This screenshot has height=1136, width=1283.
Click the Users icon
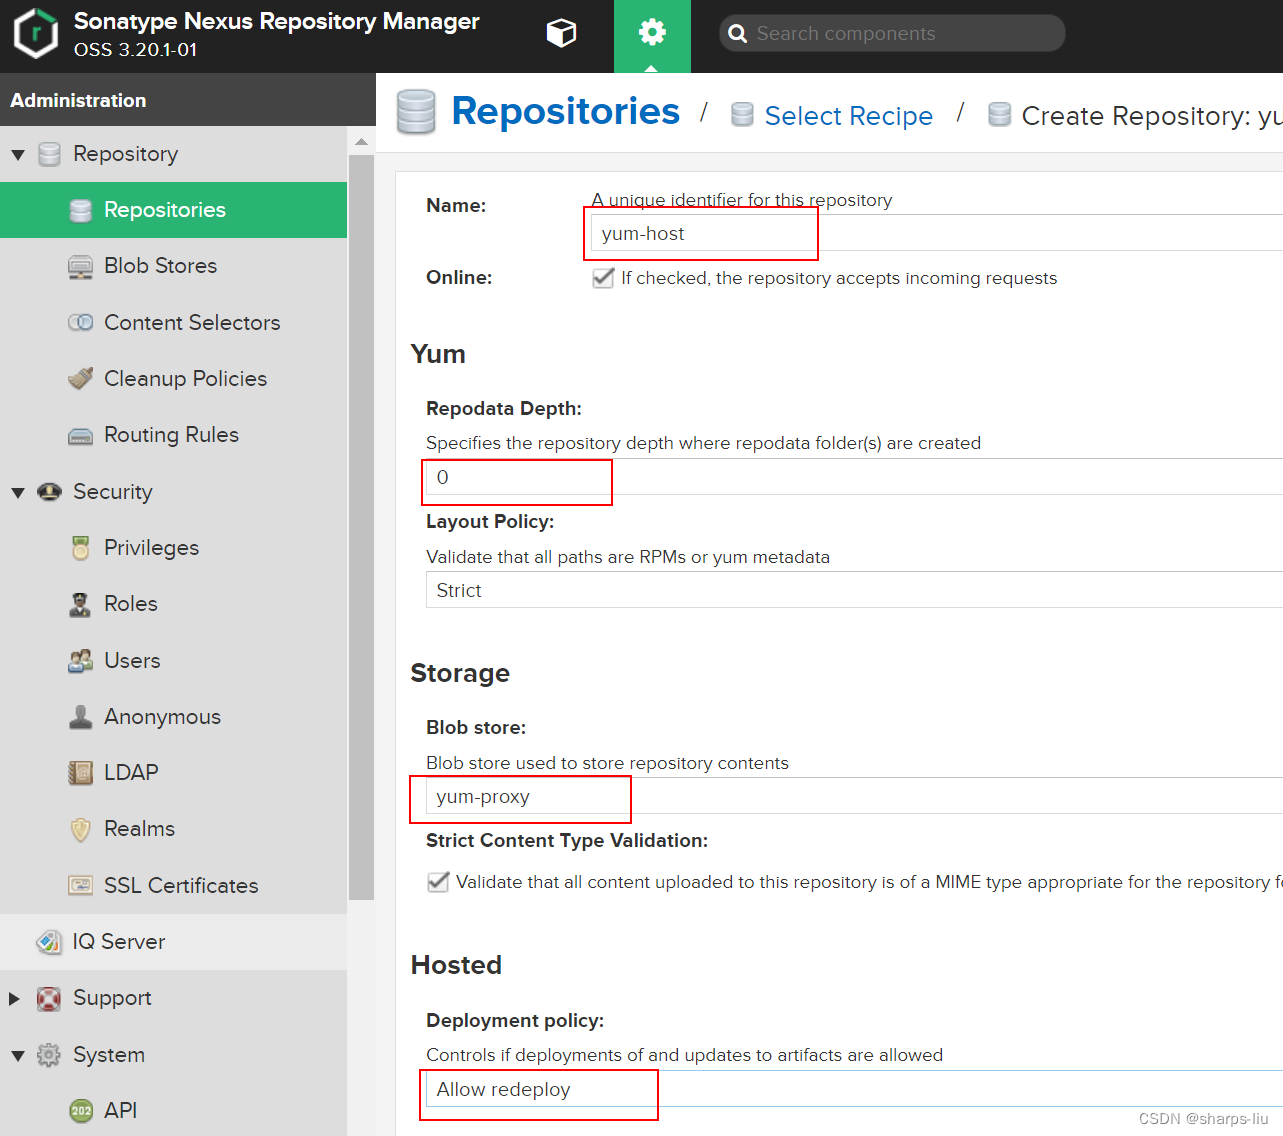80,660
